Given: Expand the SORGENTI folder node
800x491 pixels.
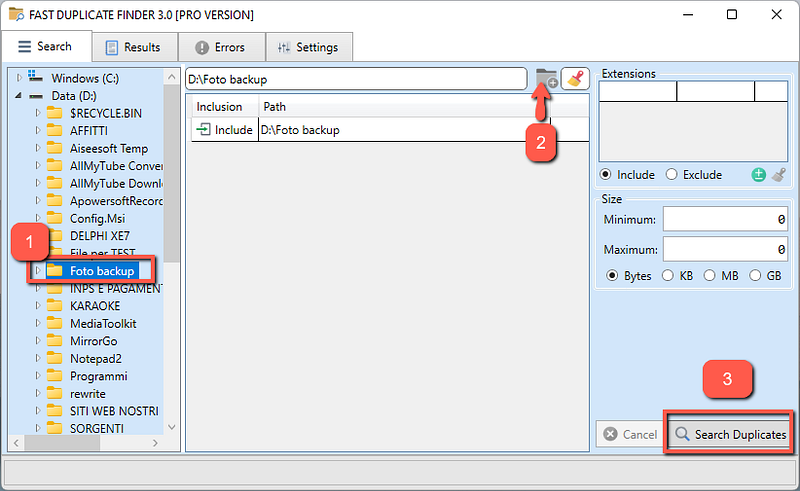Looking at the screenshot, I should tap(38, 428).
